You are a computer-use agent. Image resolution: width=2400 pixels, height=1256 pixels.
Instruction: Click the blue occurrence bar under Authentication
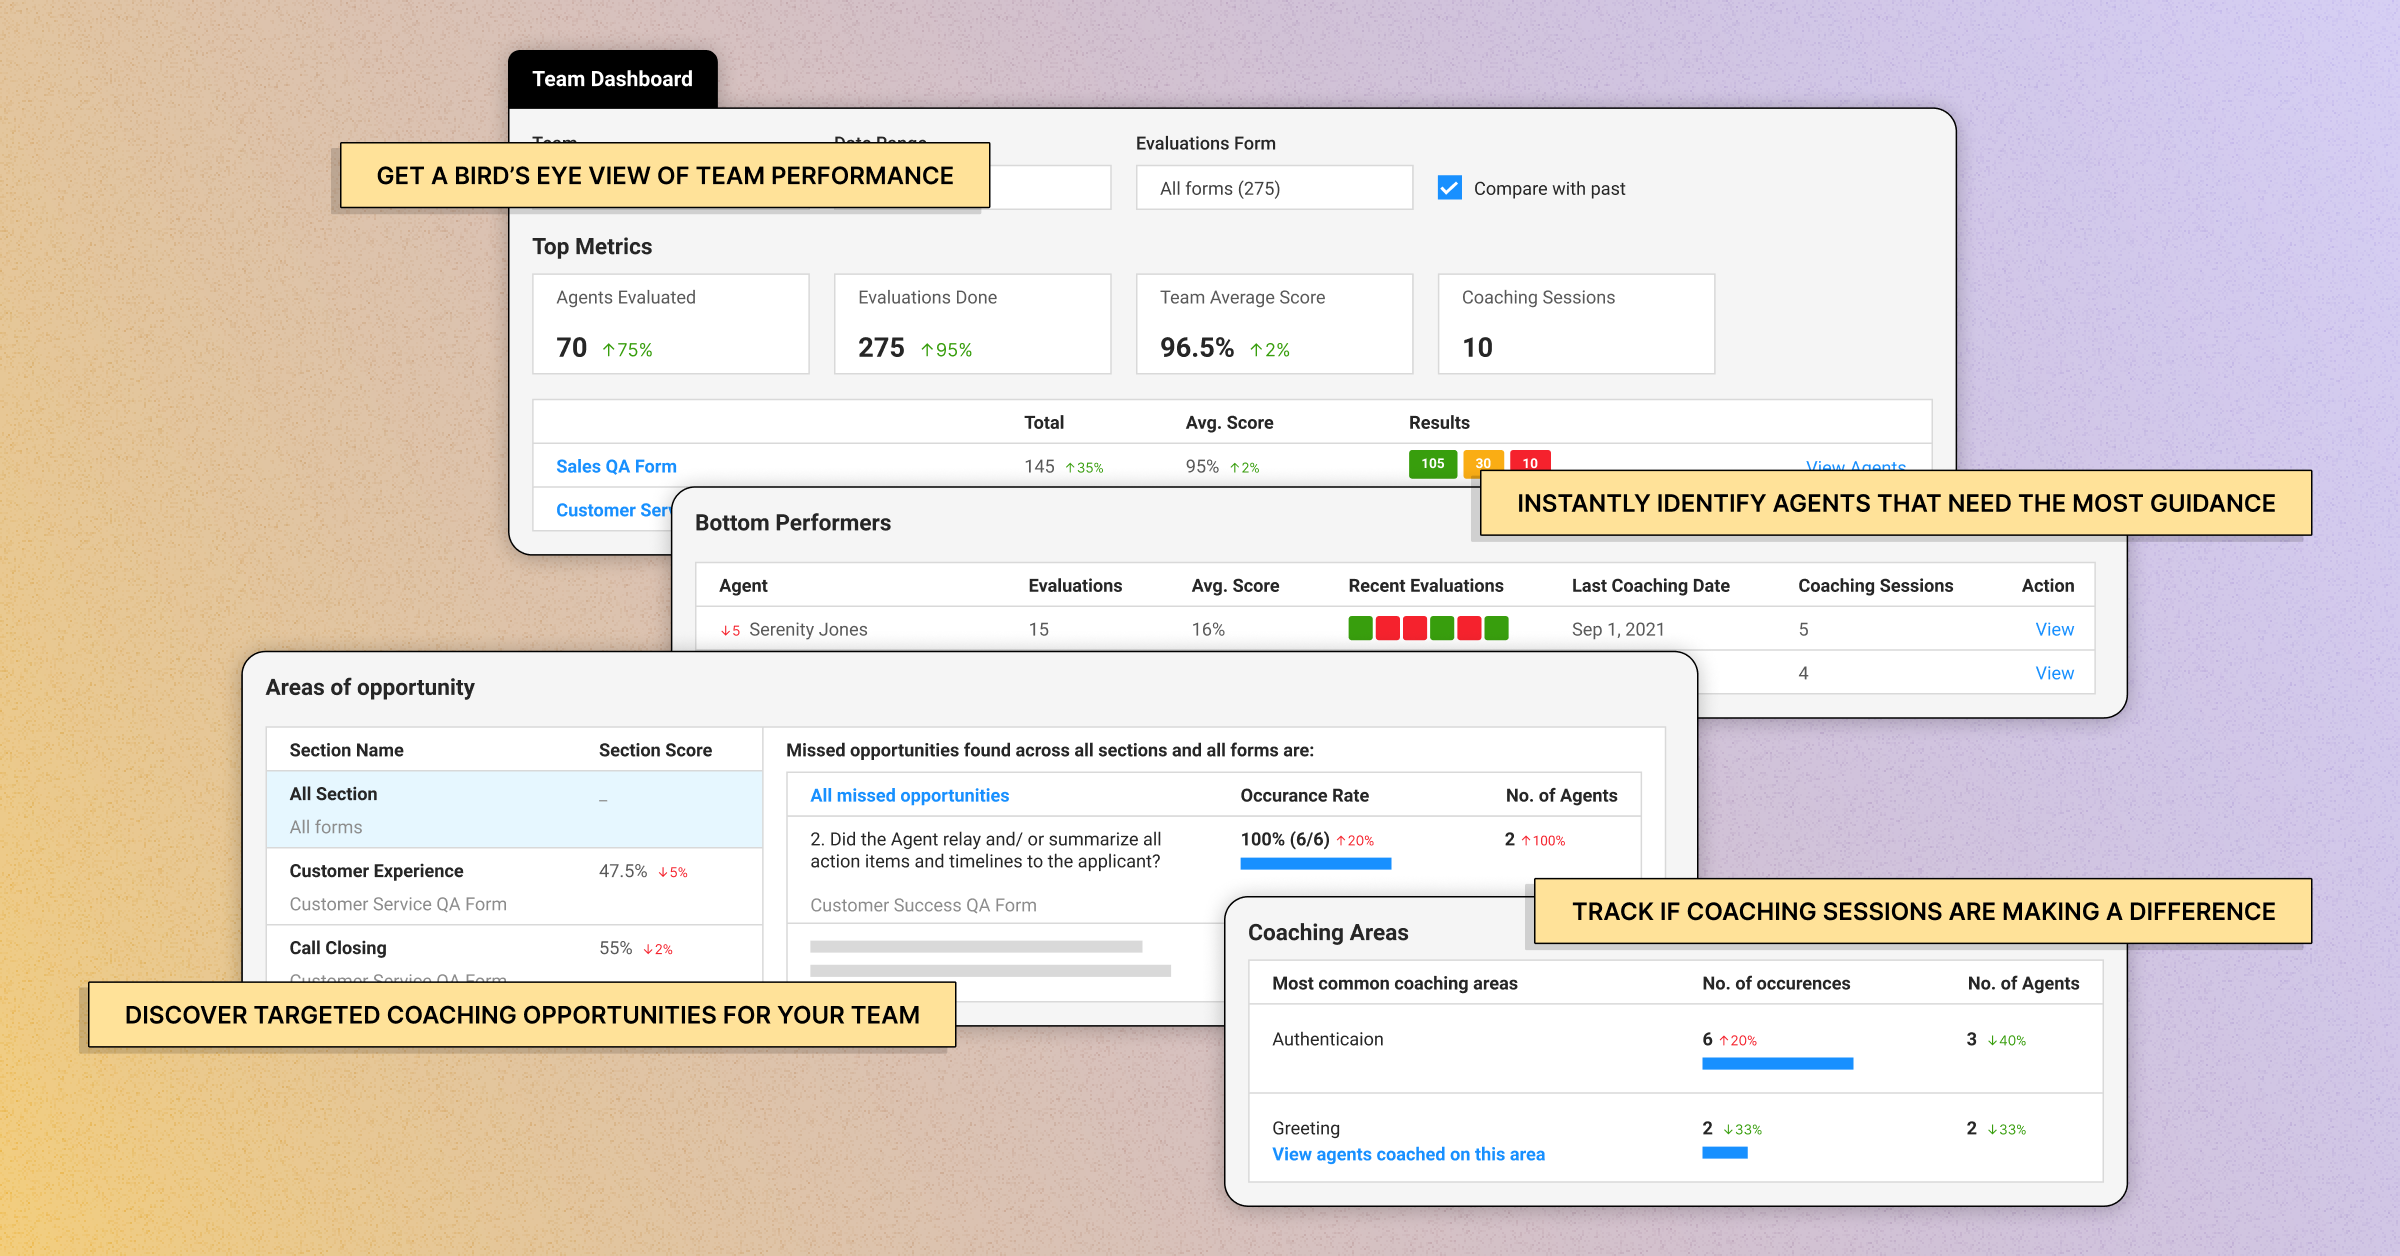(1778, 1063)
